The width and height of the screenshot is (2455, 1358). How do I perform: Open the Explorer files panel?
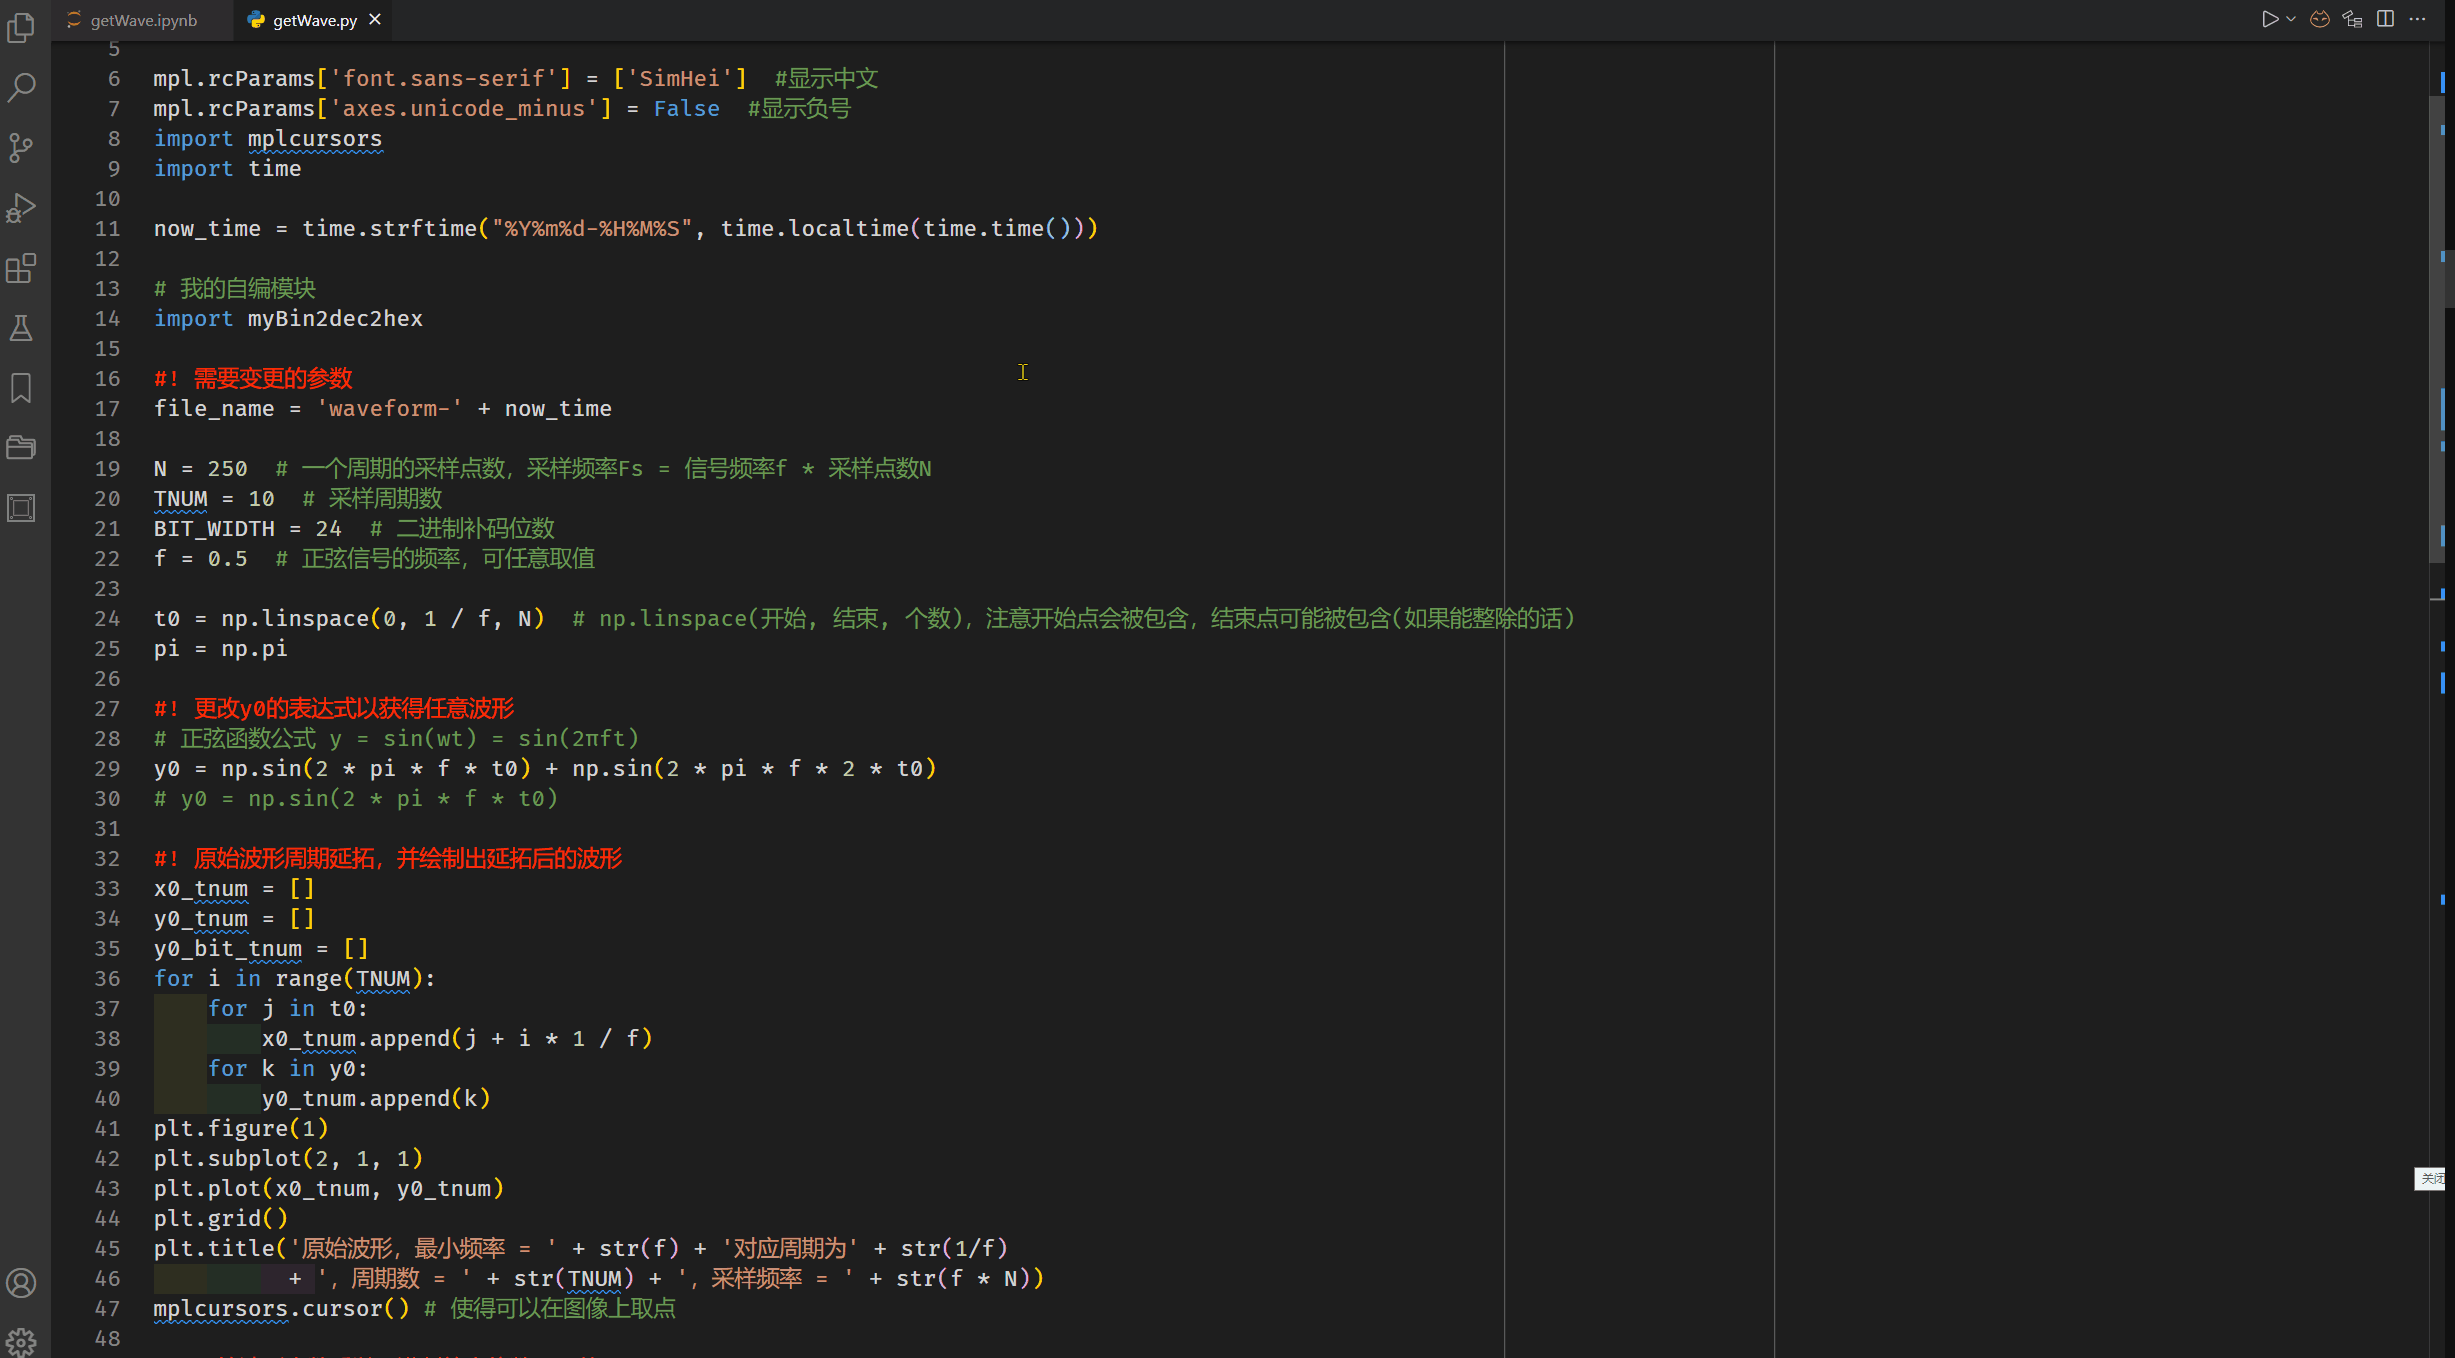(x=21, y=28)
